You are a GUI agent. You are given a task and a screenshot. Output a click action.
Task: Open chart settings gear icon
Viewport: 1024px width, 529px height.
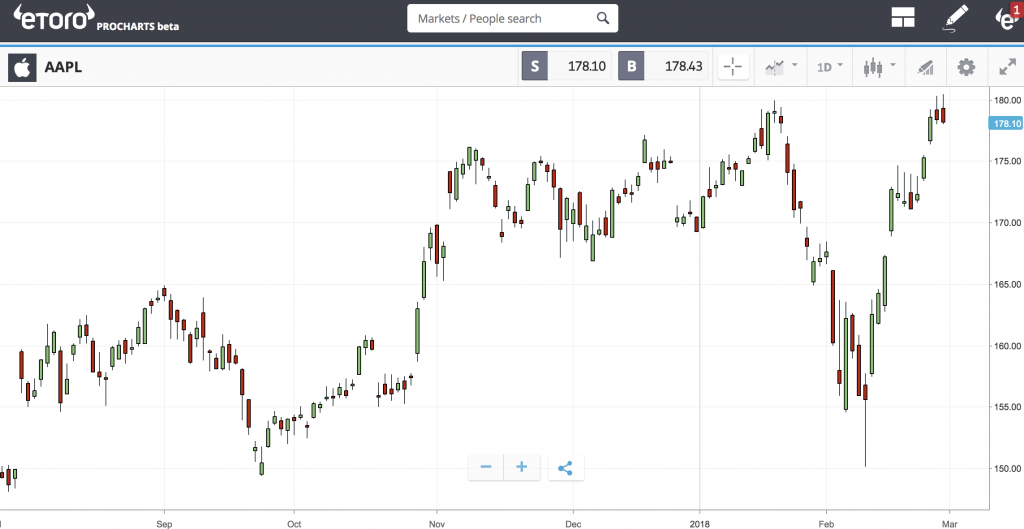tap(966, 67)
